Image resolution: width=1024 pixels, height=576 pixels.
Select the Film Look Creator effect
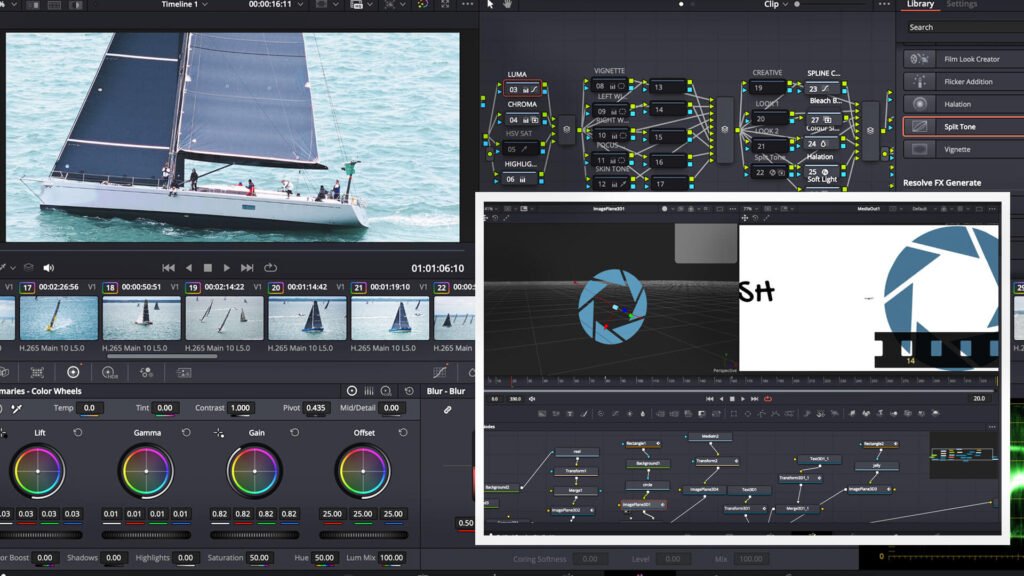964,59
